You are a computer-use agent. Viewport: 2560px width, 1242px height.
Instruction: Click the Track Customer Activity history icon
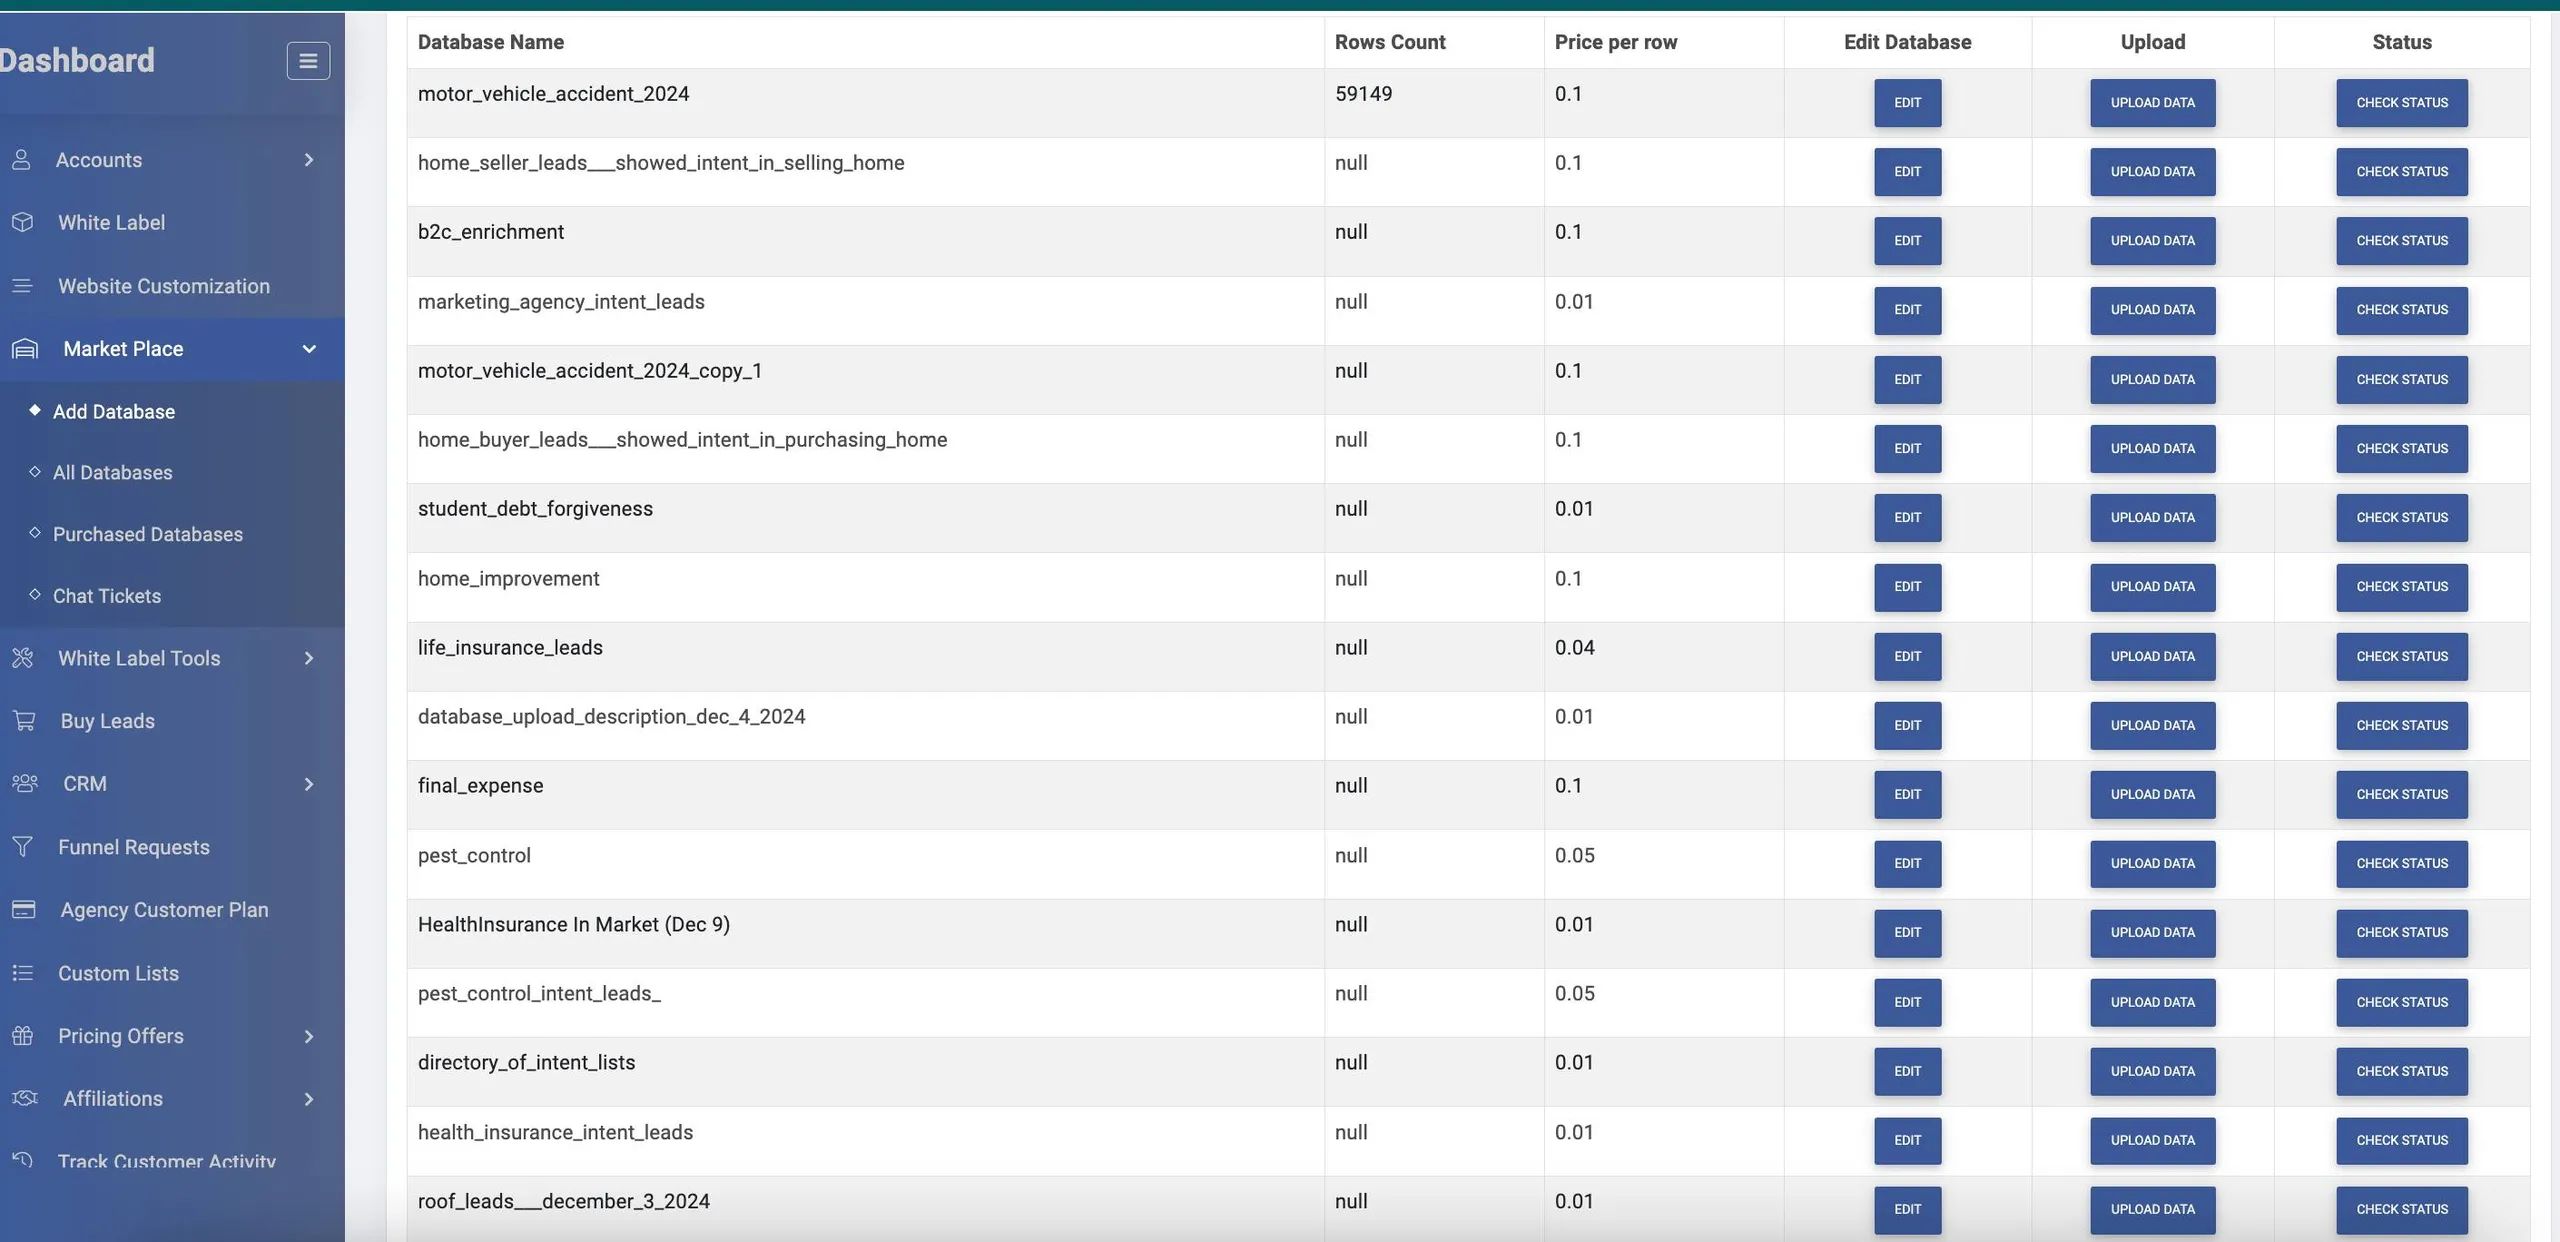tap(22, 1160)
